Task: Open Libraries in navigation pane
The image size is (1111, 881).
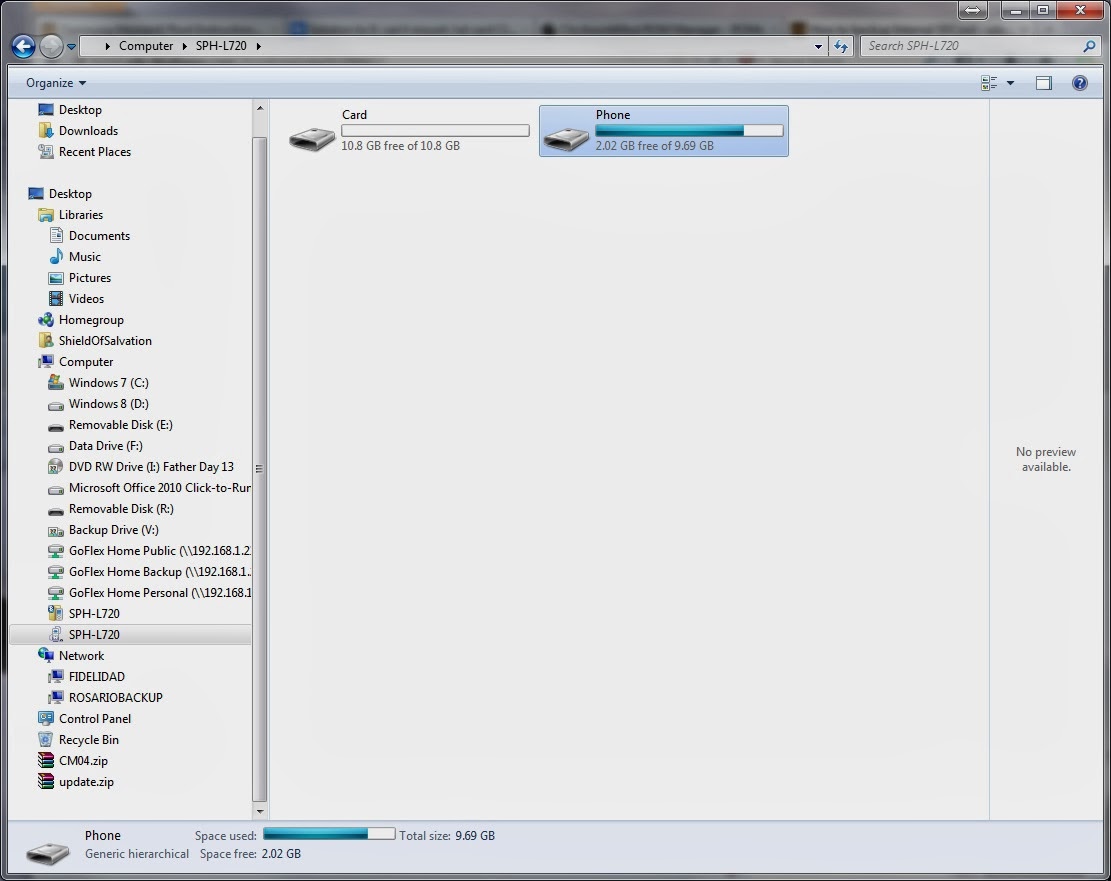Action: [x=70, y=215]
